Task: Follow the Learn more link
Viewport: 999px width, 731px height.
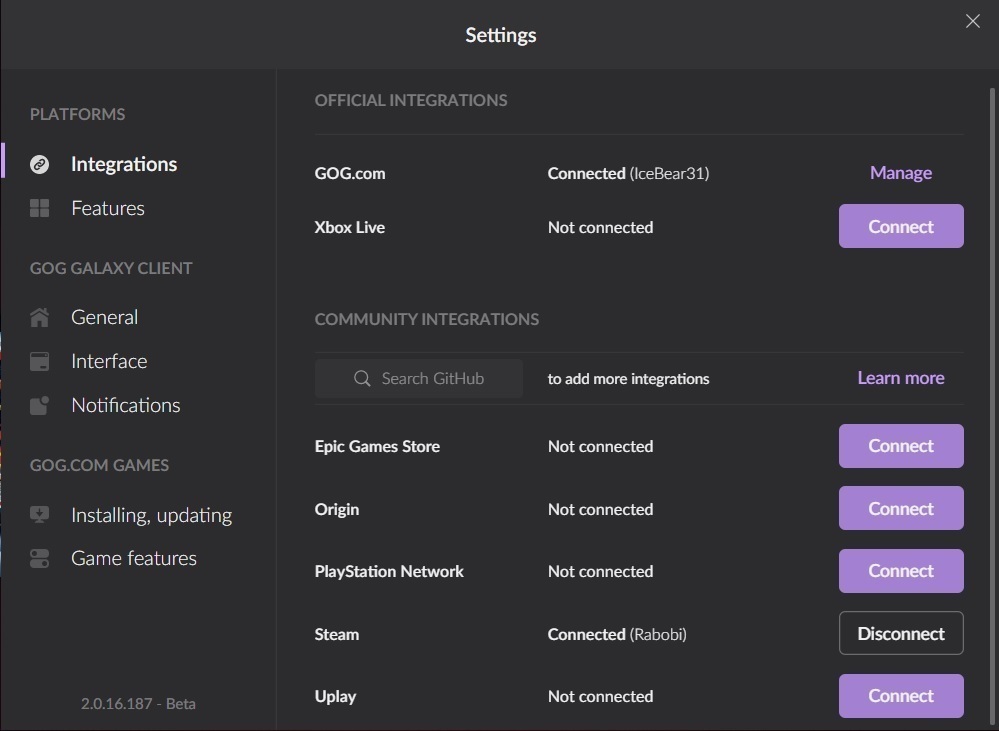Action: (x=900, y=378)
